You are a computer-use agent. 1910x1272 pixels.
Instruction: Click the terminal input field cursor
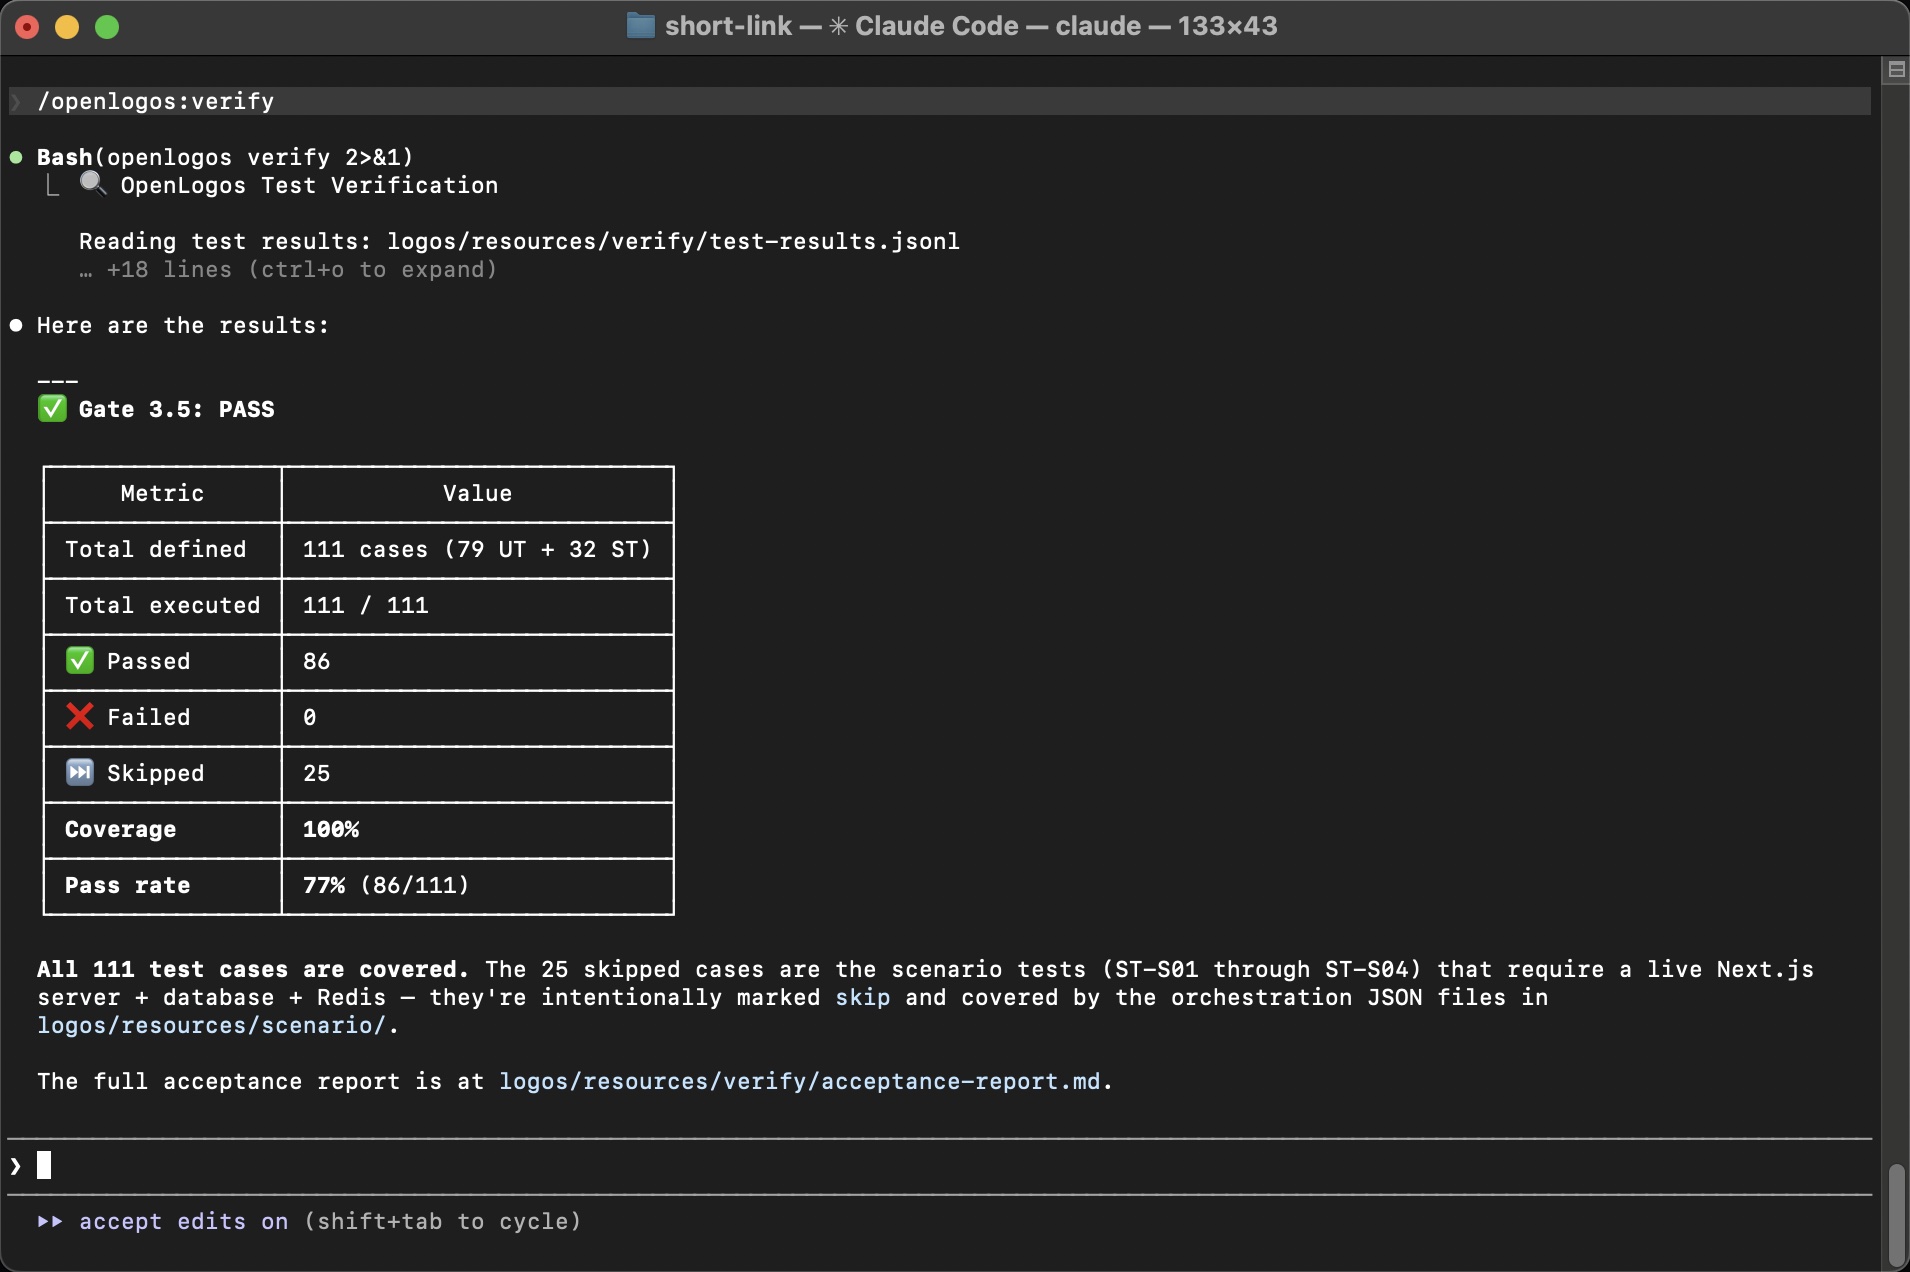(44, 1165)
